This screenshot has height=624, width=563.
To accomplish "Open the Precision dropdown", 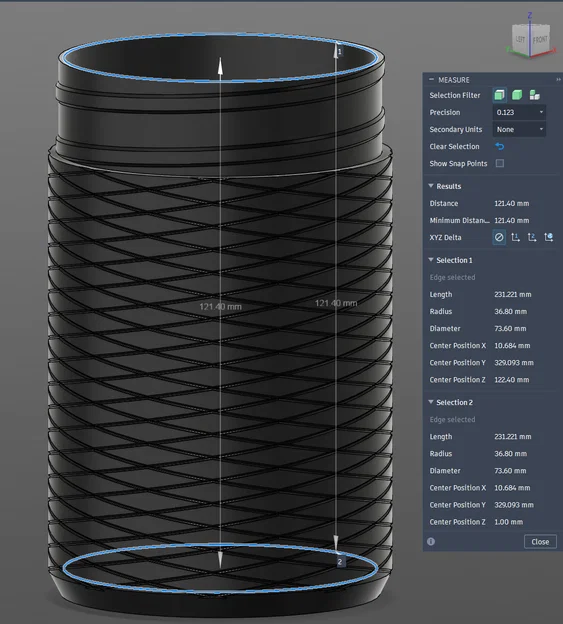I will (519, 112).
